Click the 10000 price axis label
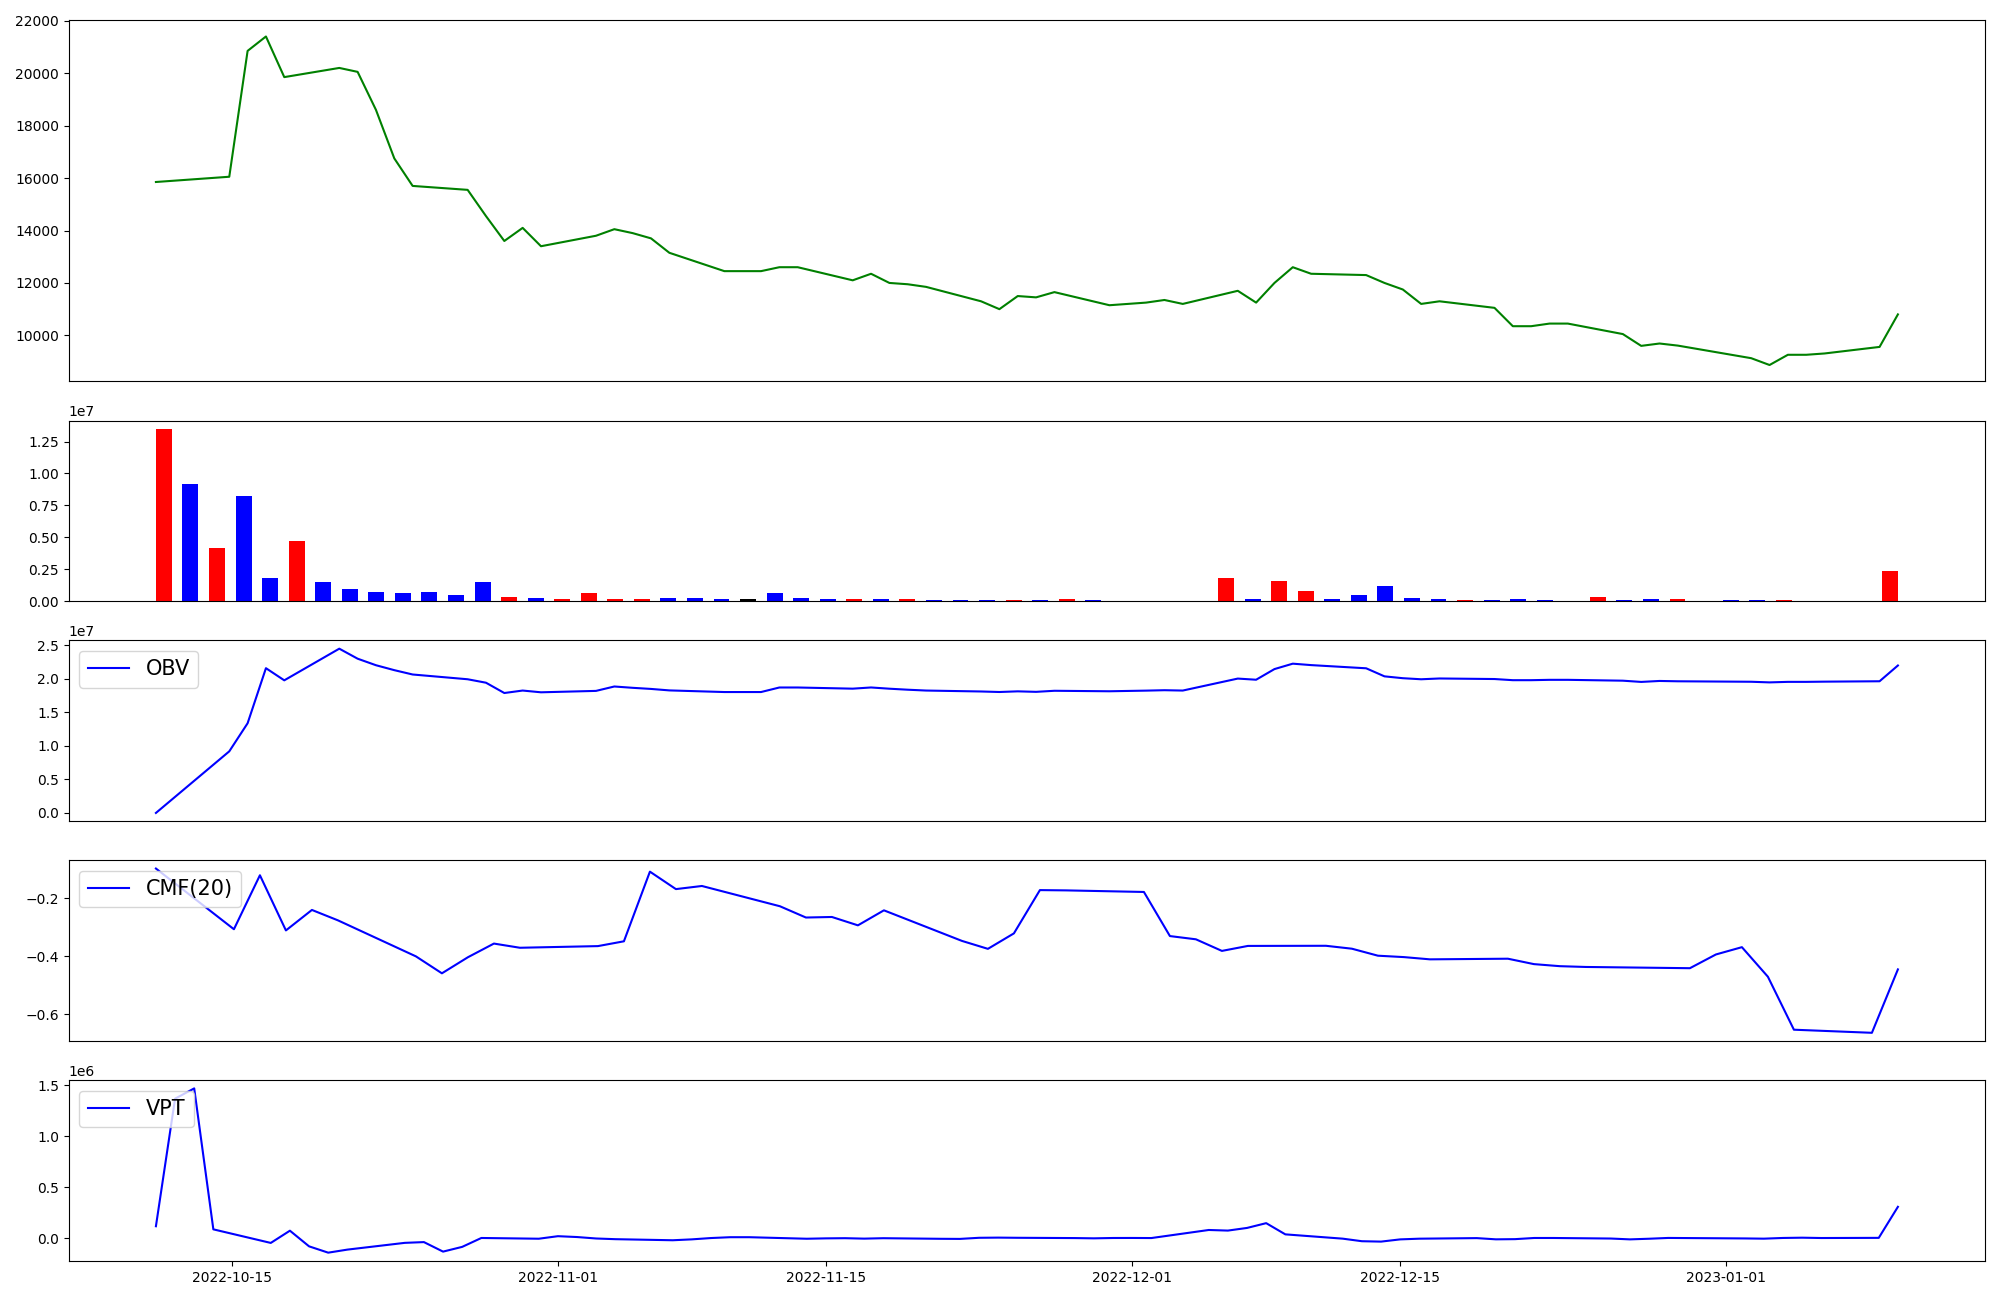2000x1300 pixels. pyautogui.click(x=36, y=336)
